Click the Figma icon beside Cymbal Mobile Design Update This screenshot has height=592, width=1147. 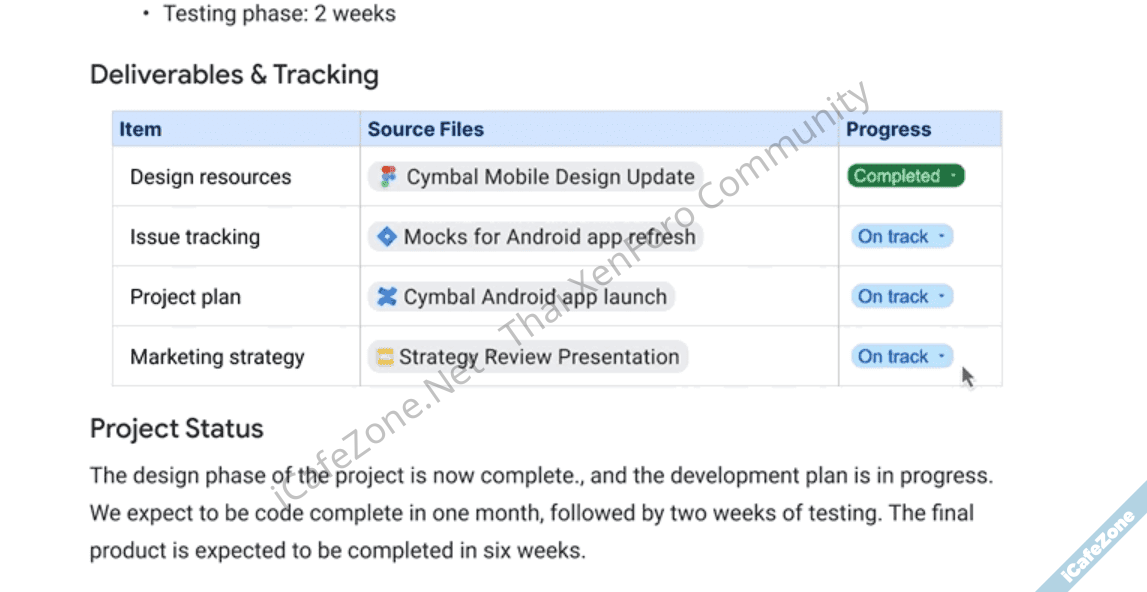[x=388, y=177]
